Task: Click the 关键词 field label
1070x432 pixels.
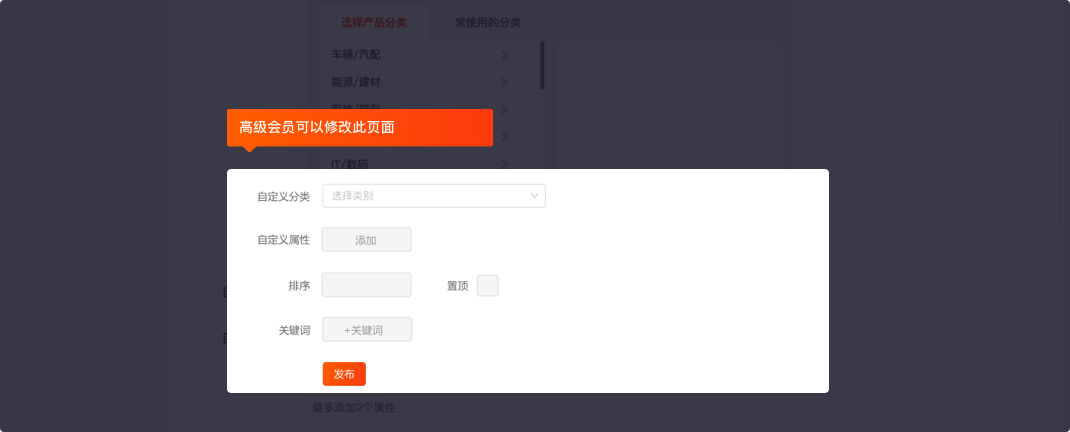Action: (294, 330)
